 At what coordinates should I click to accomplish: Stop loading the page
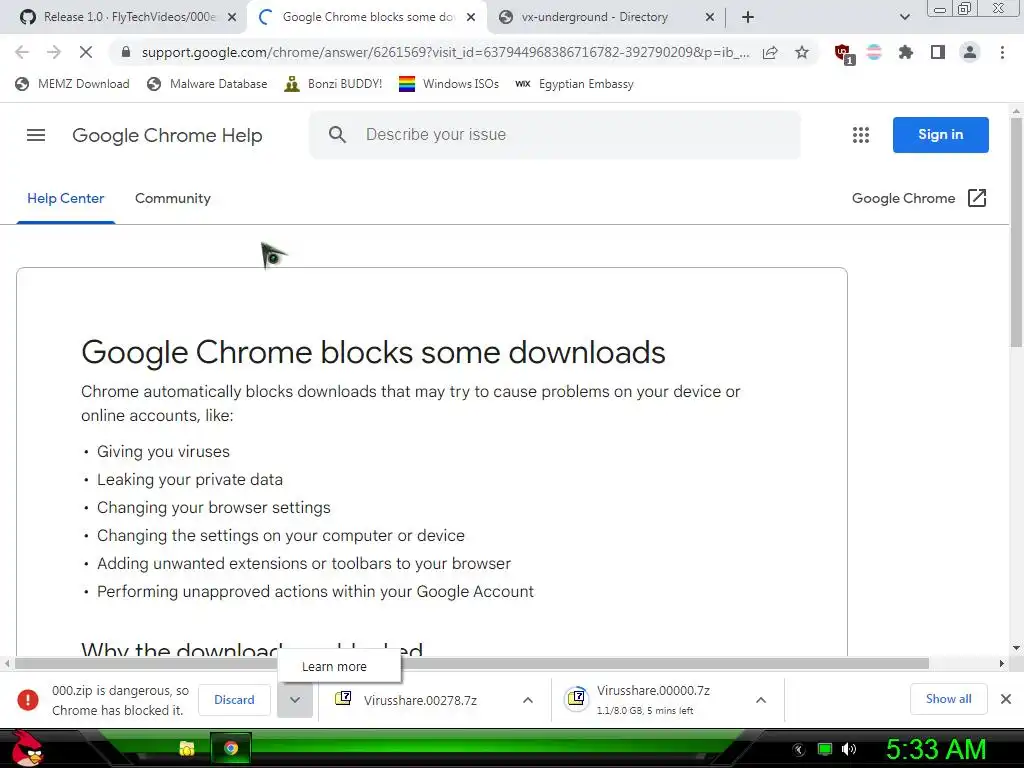point(86,52)
